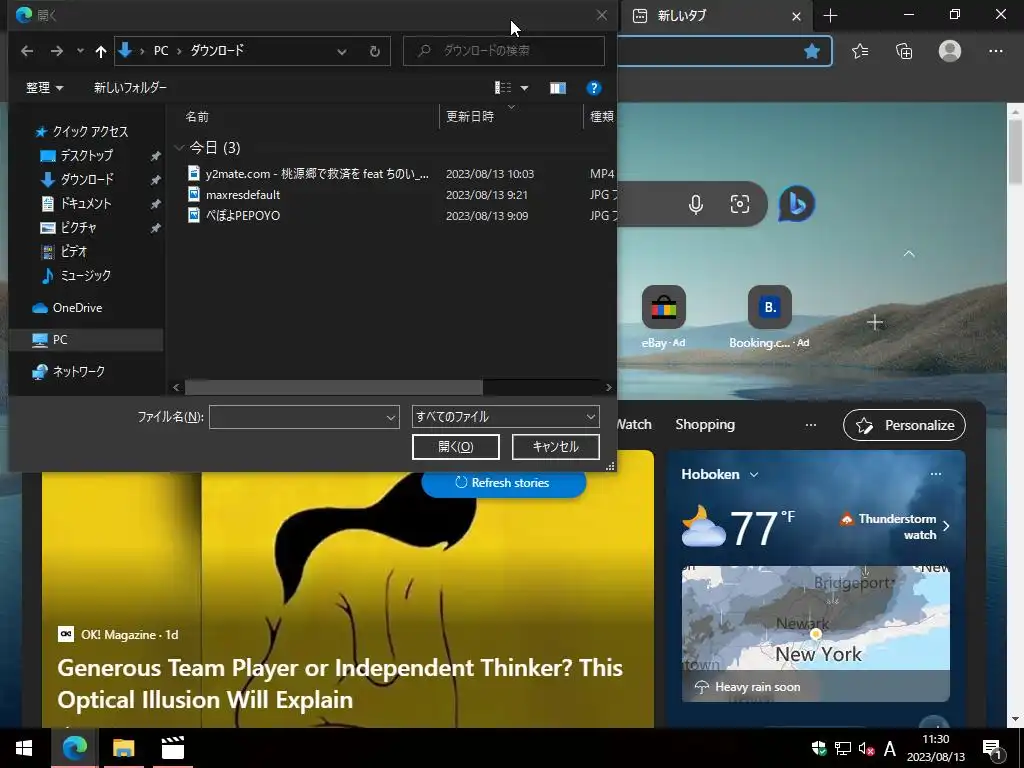The image size is (1024, 768).
Task: Close the 新しいタブ tab
Action: (x=796, y=16)
